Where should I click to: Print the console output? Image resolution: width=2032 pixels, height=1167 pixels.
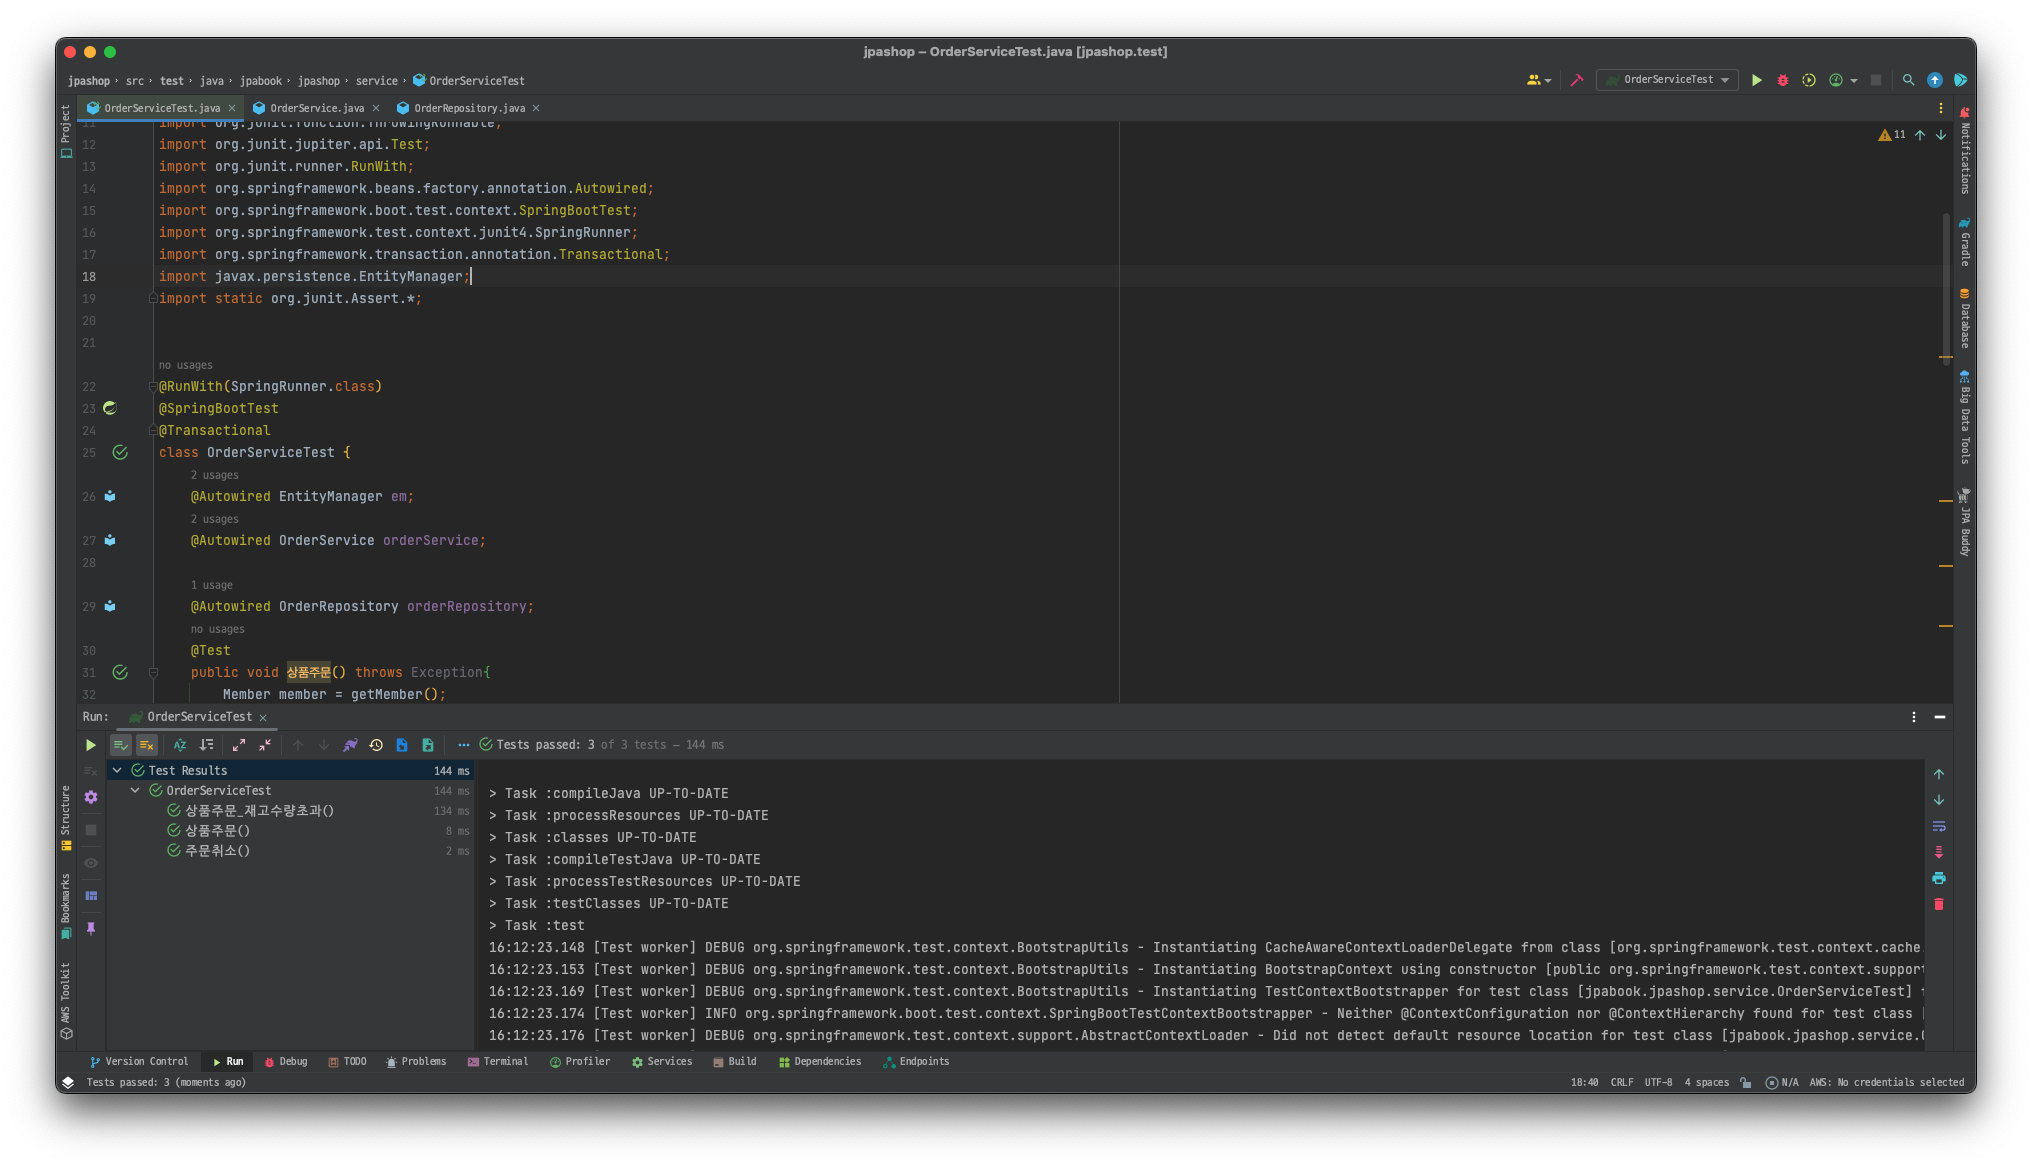[1939, 878]
